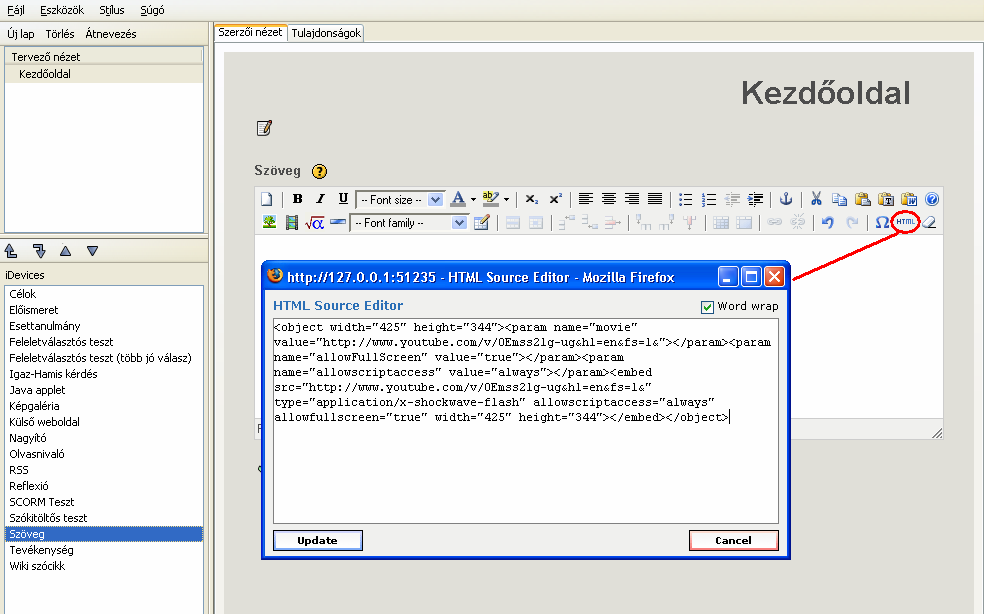Toggle the Word wrap checkbox

pos(707,307)
